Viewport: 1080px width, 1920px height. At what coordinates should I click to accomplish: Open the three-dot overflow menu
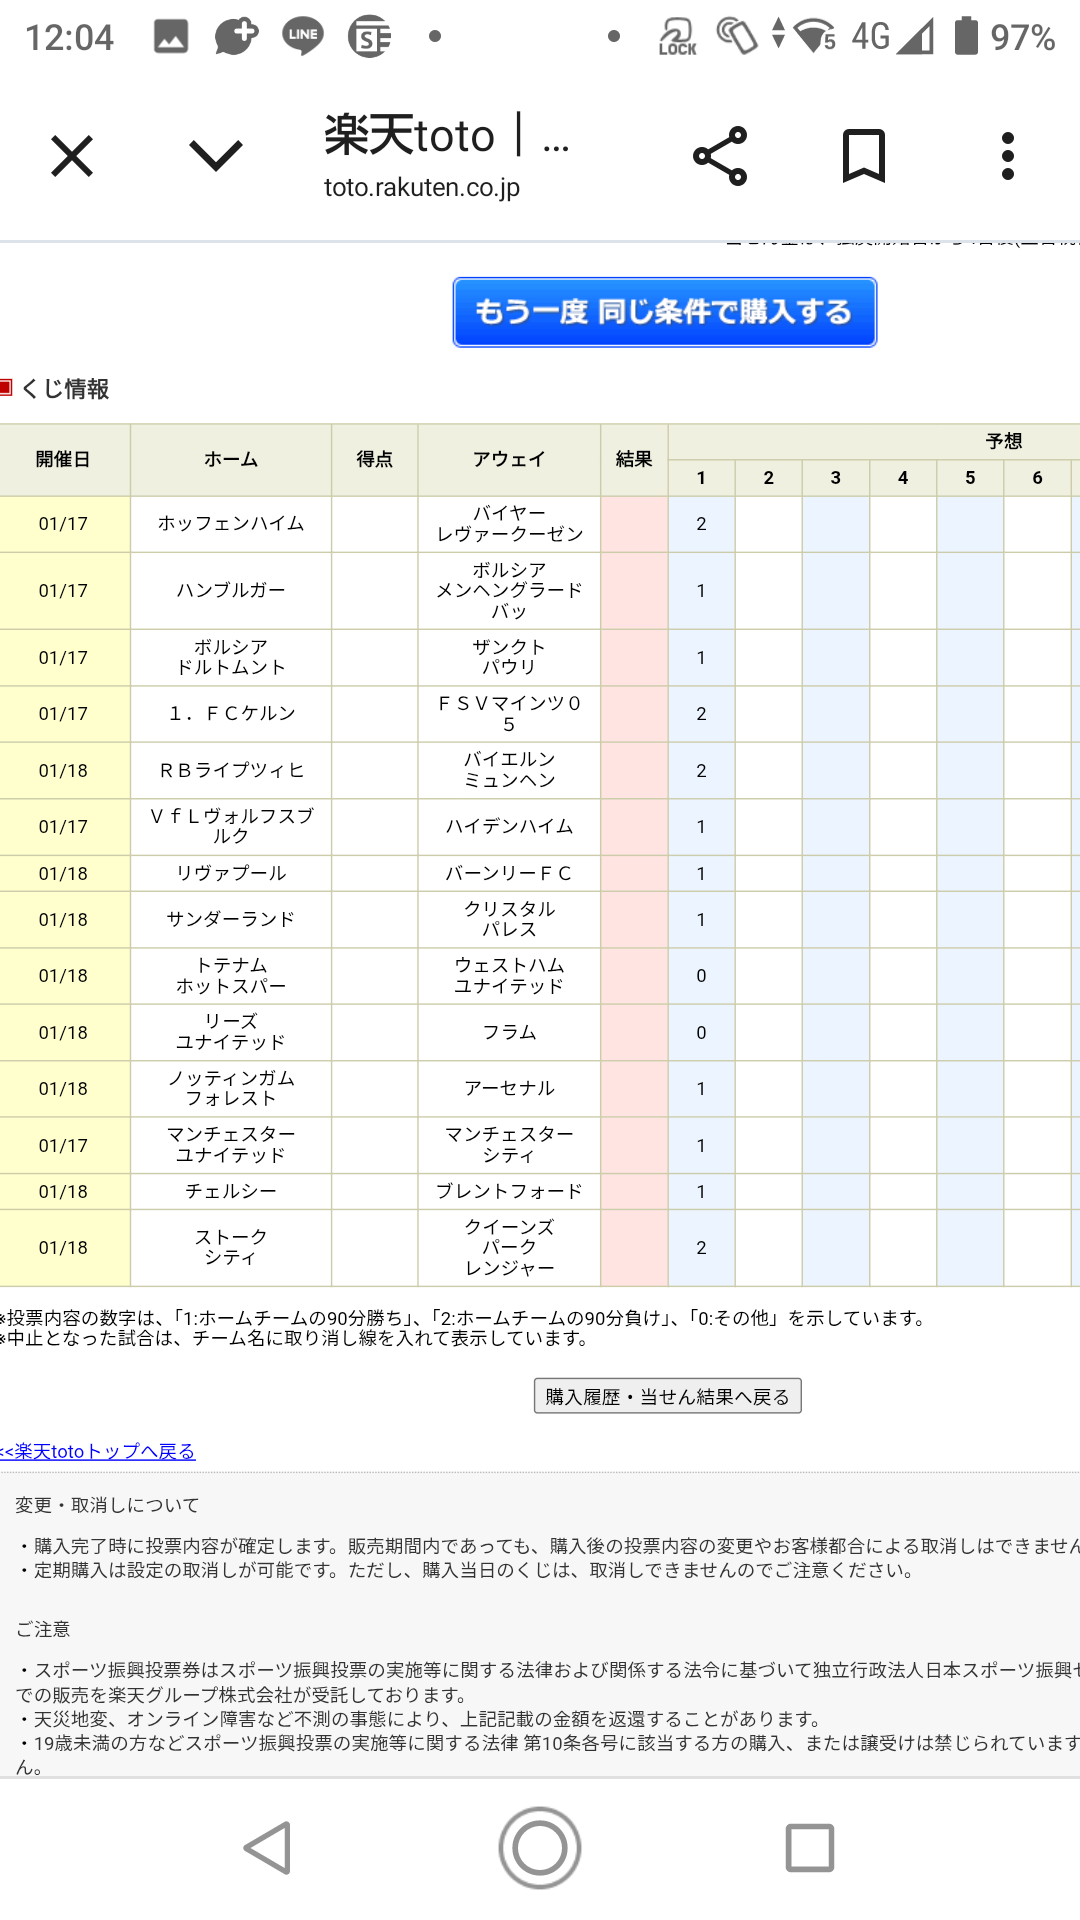tap(1007, 156)
